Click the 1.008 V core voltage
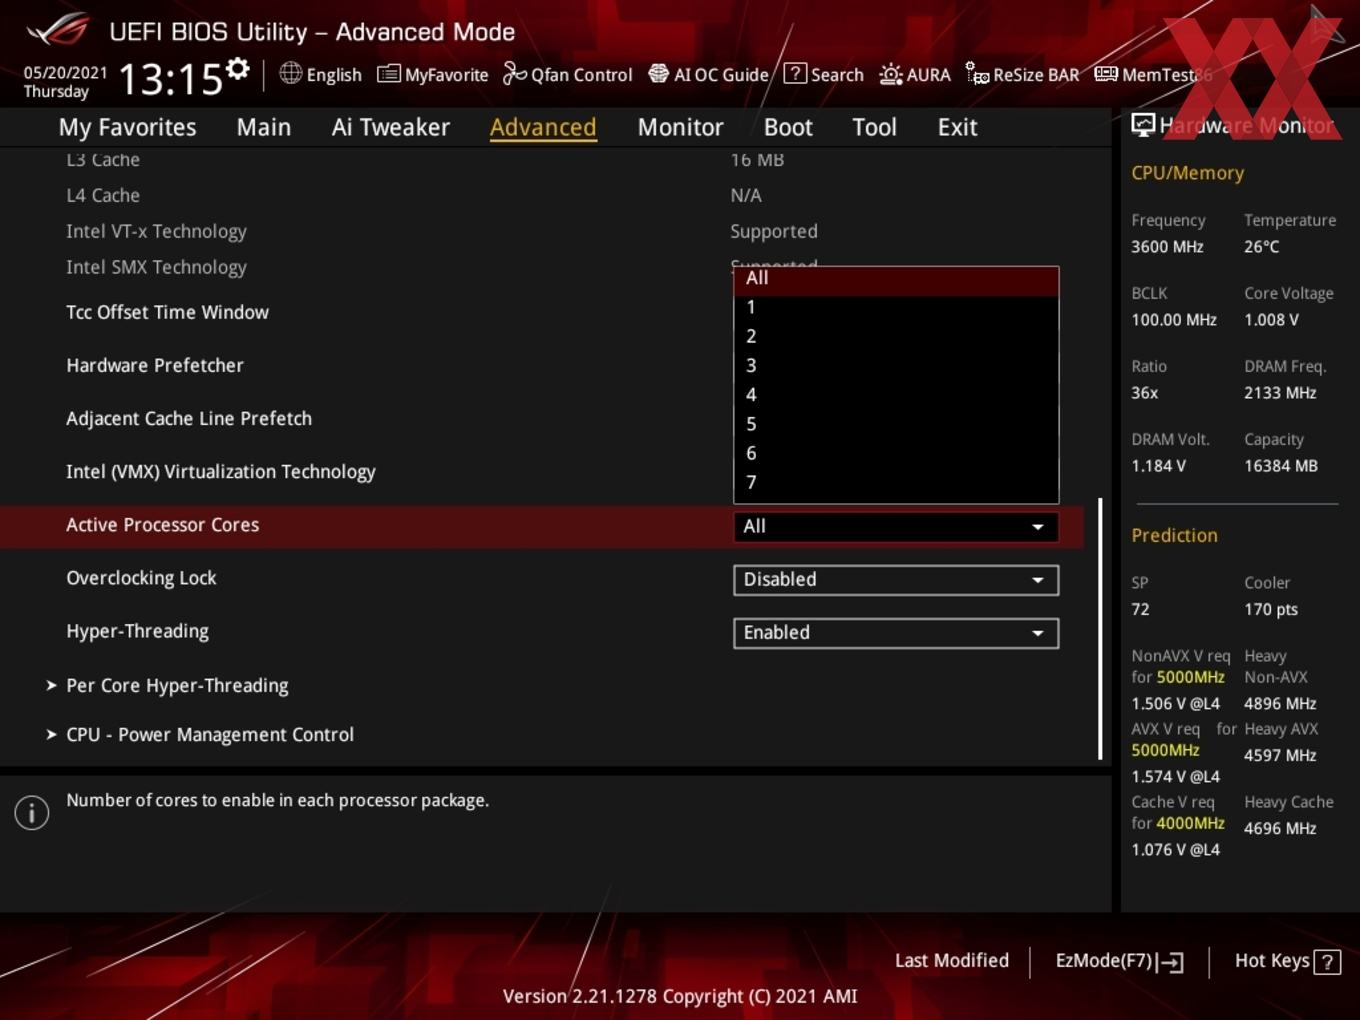 pos(1271,319)
